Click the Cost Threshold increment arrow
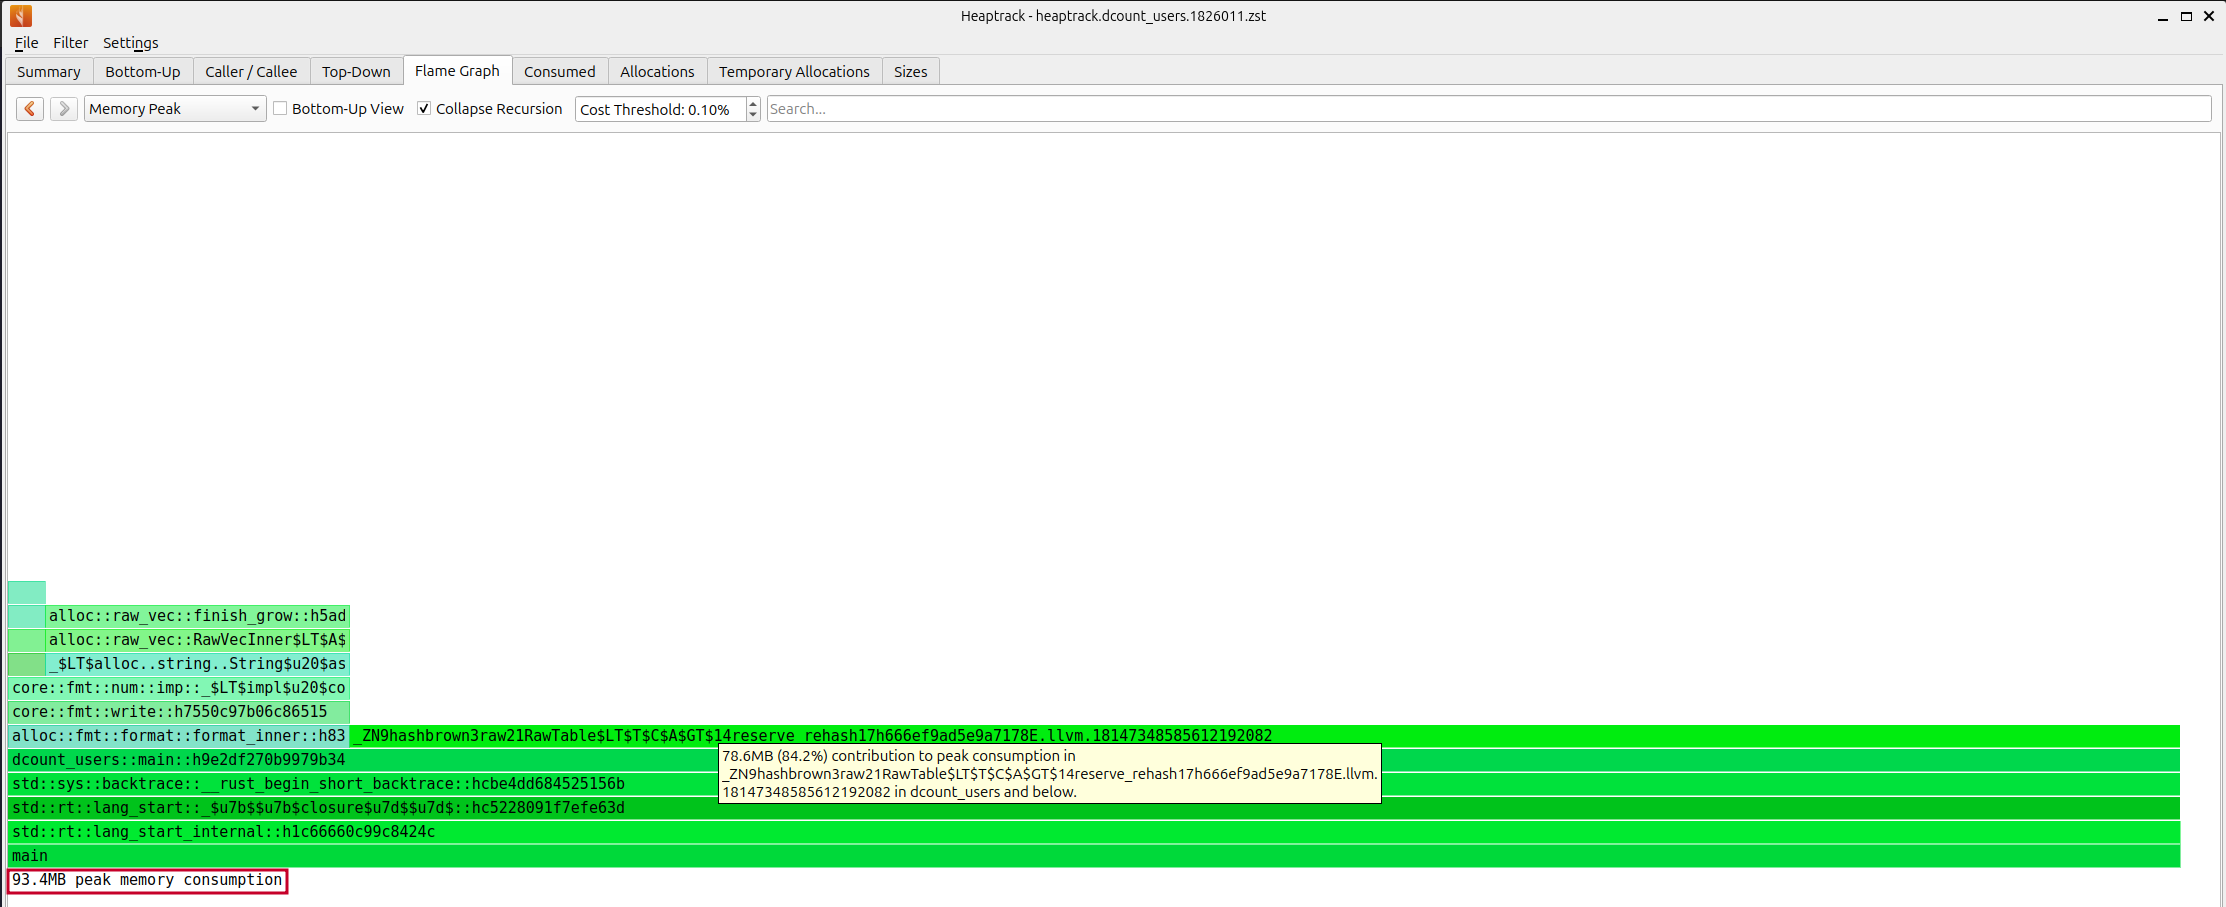The height and width of the screenshot is (907, 2226). (751, 103)
